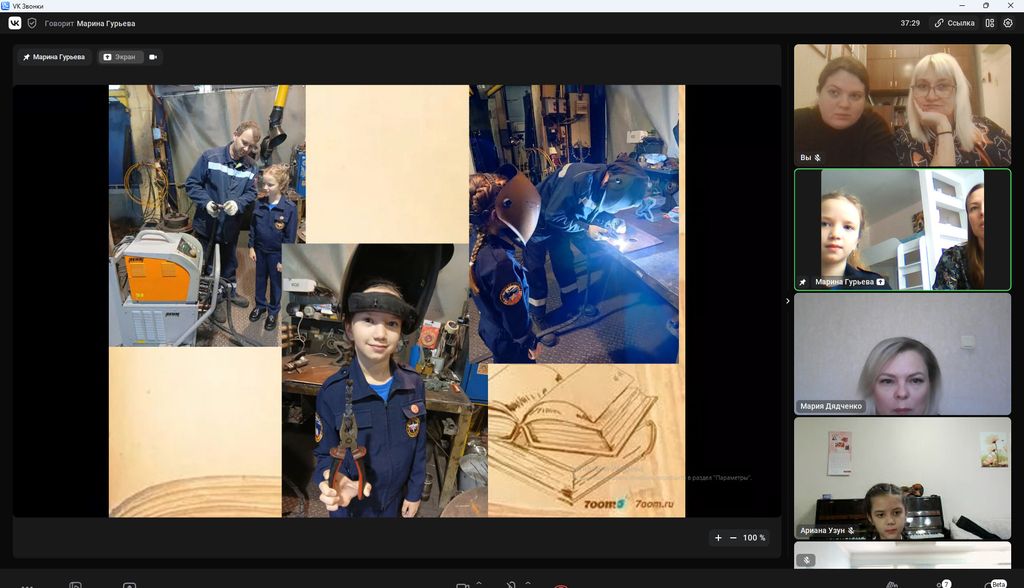
Task: Unpin Марина Гурьева using the pin chip
Action: tap(54, 57)
